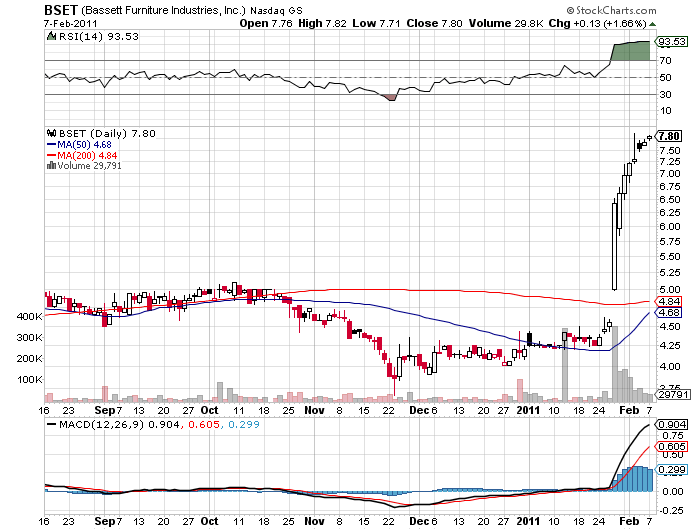Click the 0.904 MACD value tag on the right axis
This screenshot has width=700, height=530.
(x=672, y=425)
